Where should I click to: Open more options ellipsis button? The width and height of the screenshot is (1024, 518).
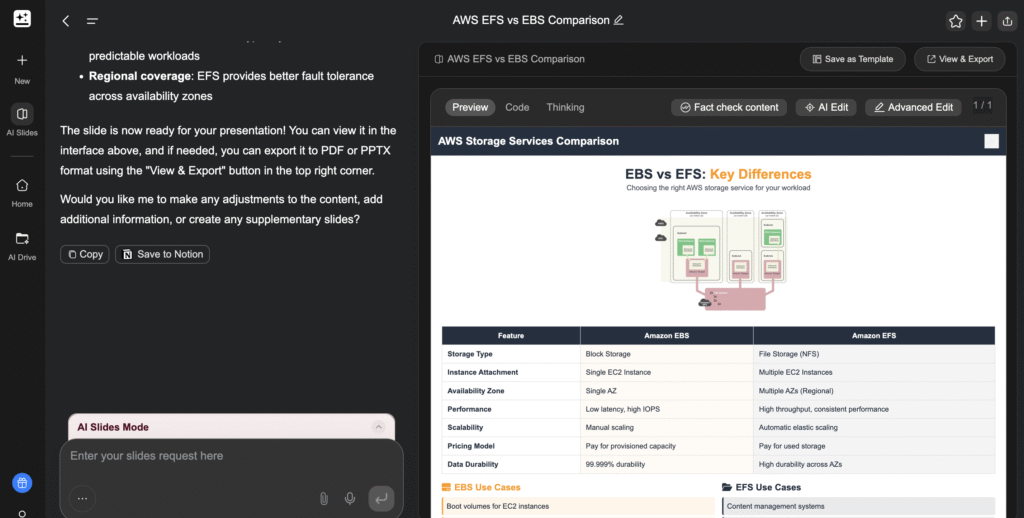coord(82,498)
